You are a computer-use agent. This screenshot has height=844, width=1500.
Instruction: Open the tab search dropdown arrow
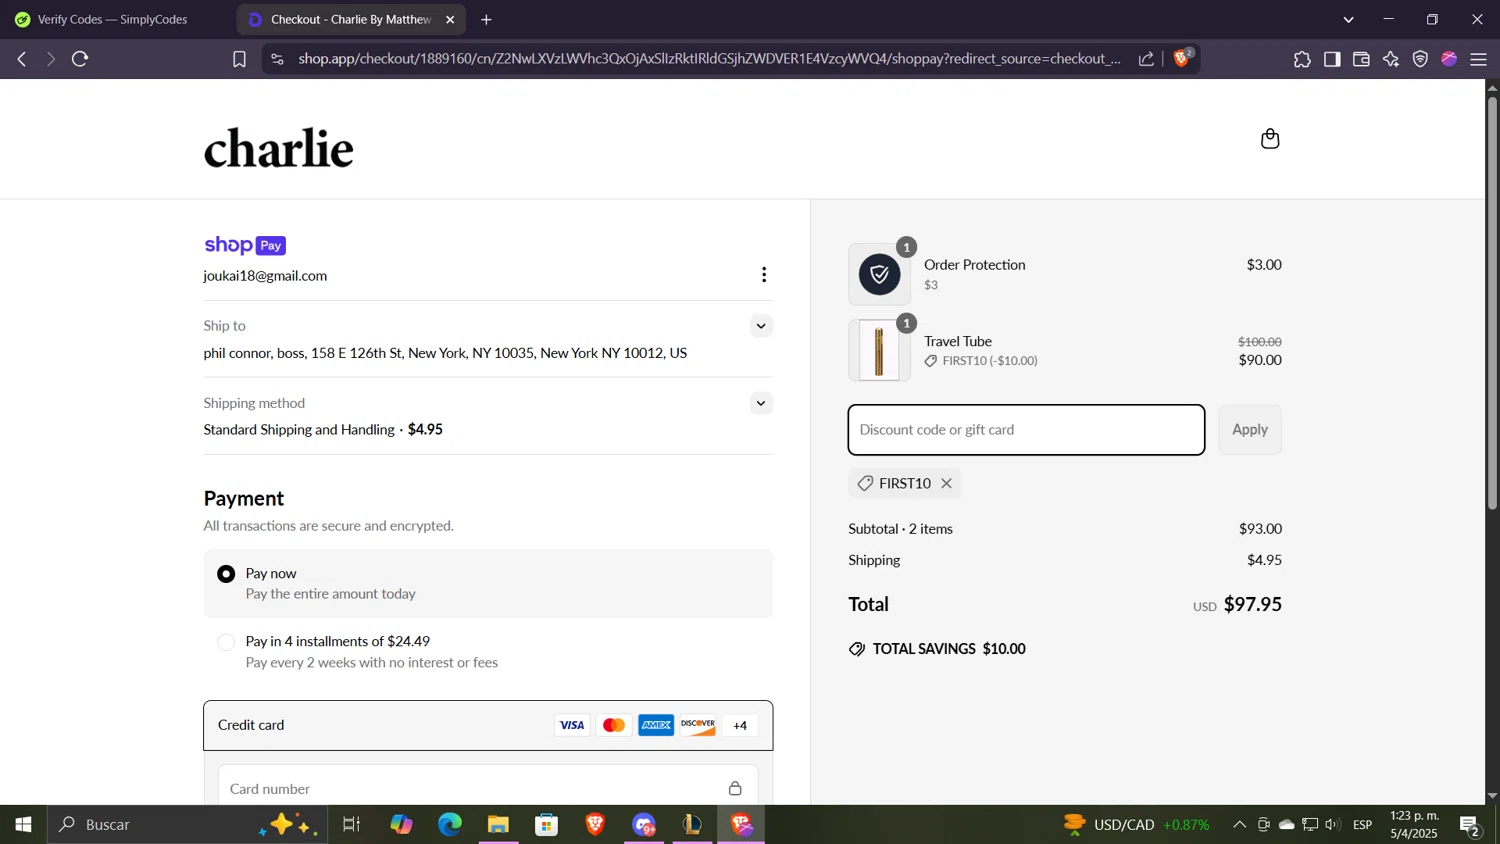coord(1348,19)
